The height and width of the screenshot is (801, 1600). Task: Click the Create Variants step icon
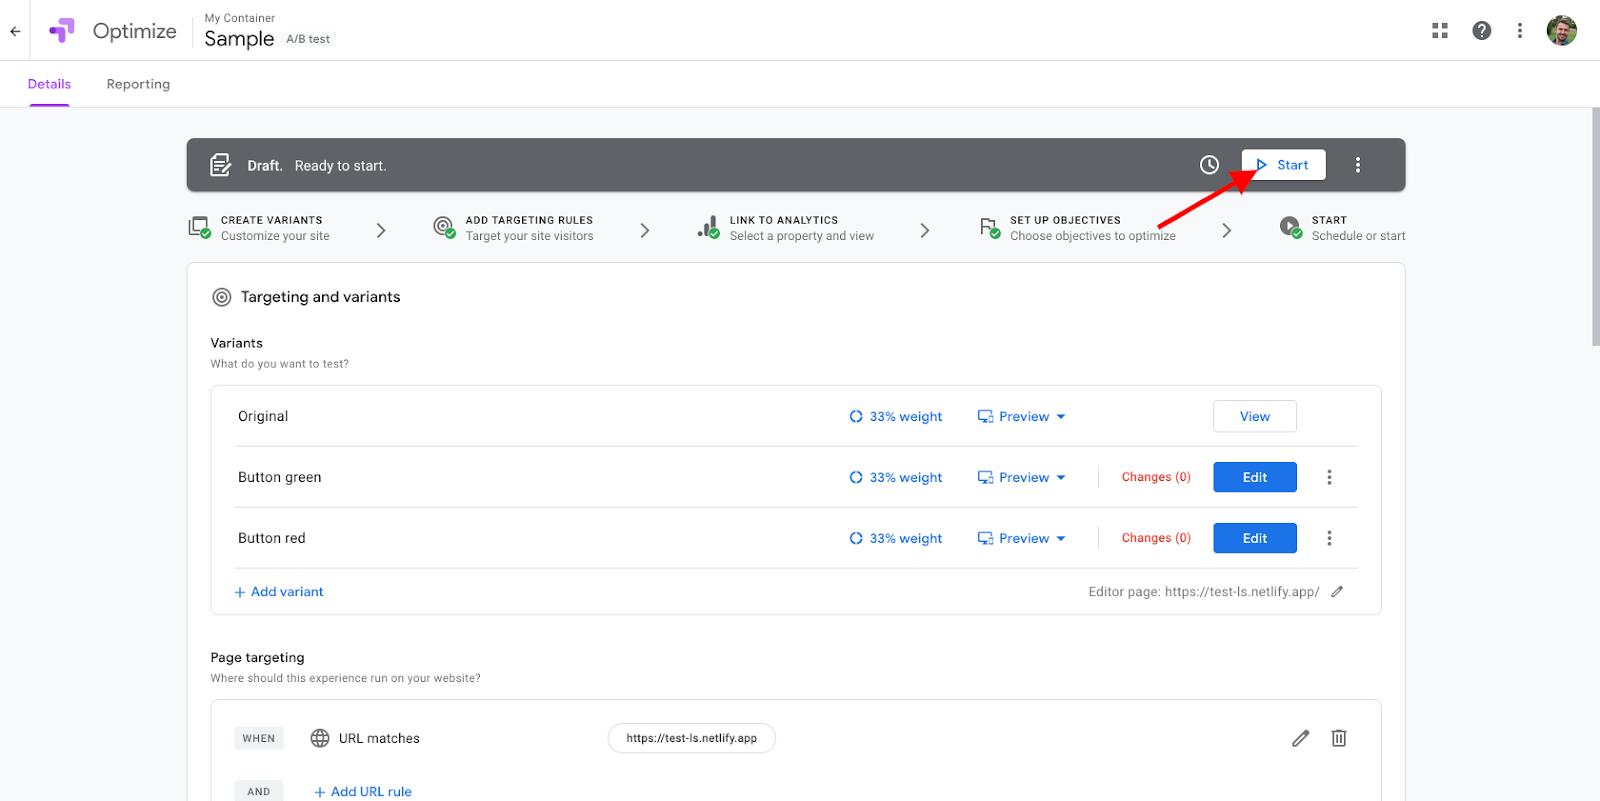point(200,228)
